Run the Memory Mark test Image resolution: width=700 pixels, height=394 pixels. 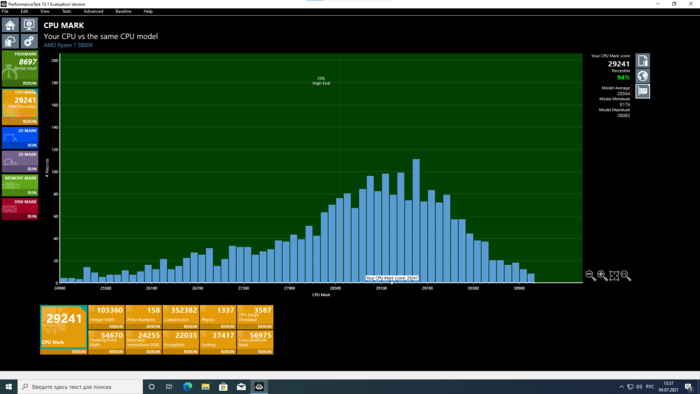click(x=32, y=192)
